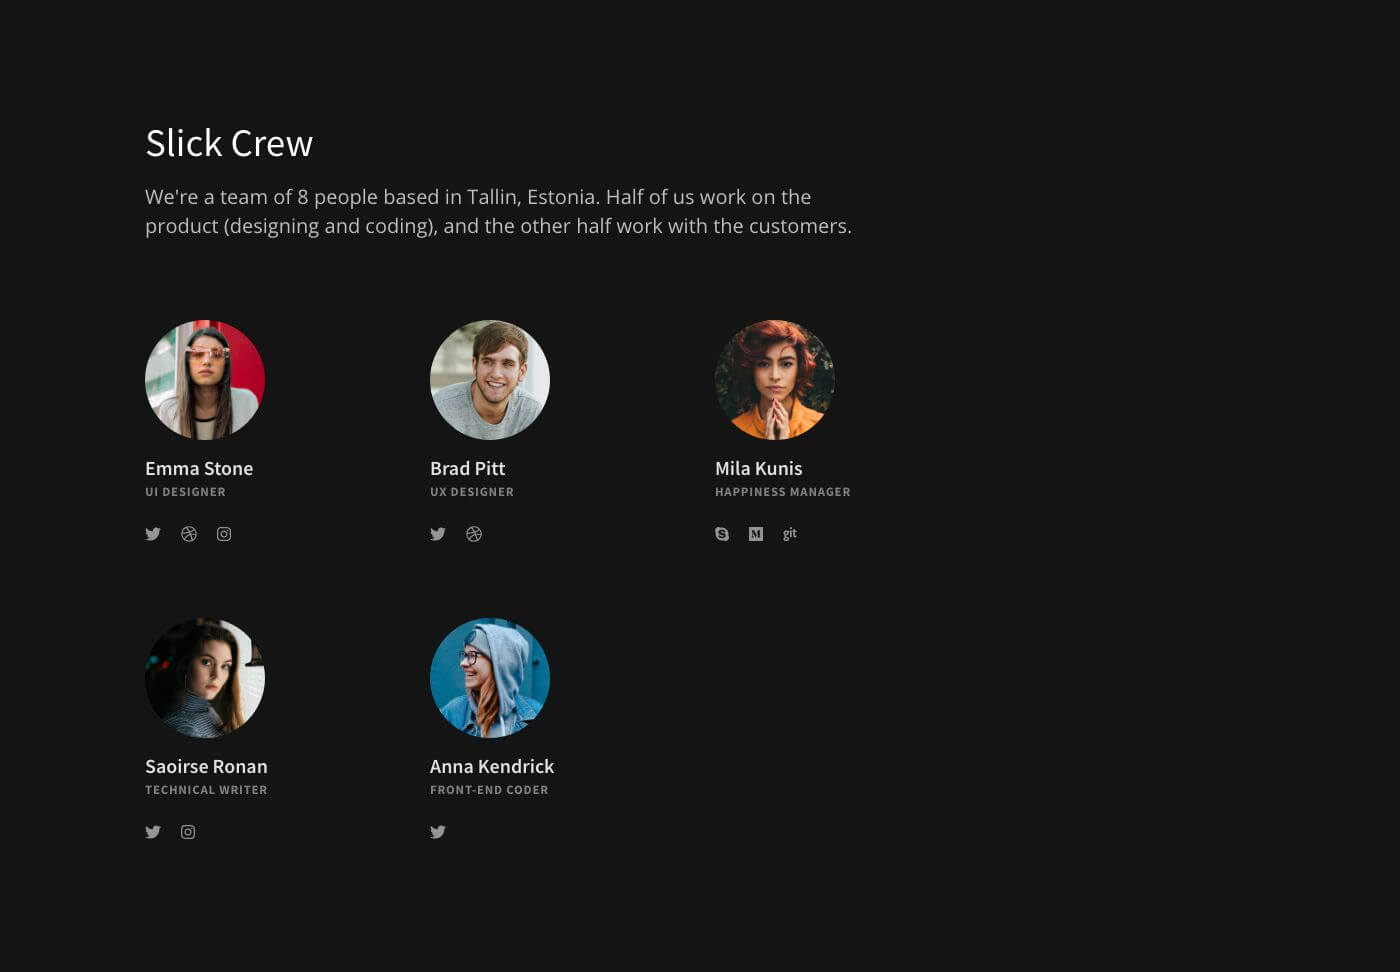Click the git icon under Mila Kunis
Viewport: 1400px width, 972px height.
pos(790,533)
